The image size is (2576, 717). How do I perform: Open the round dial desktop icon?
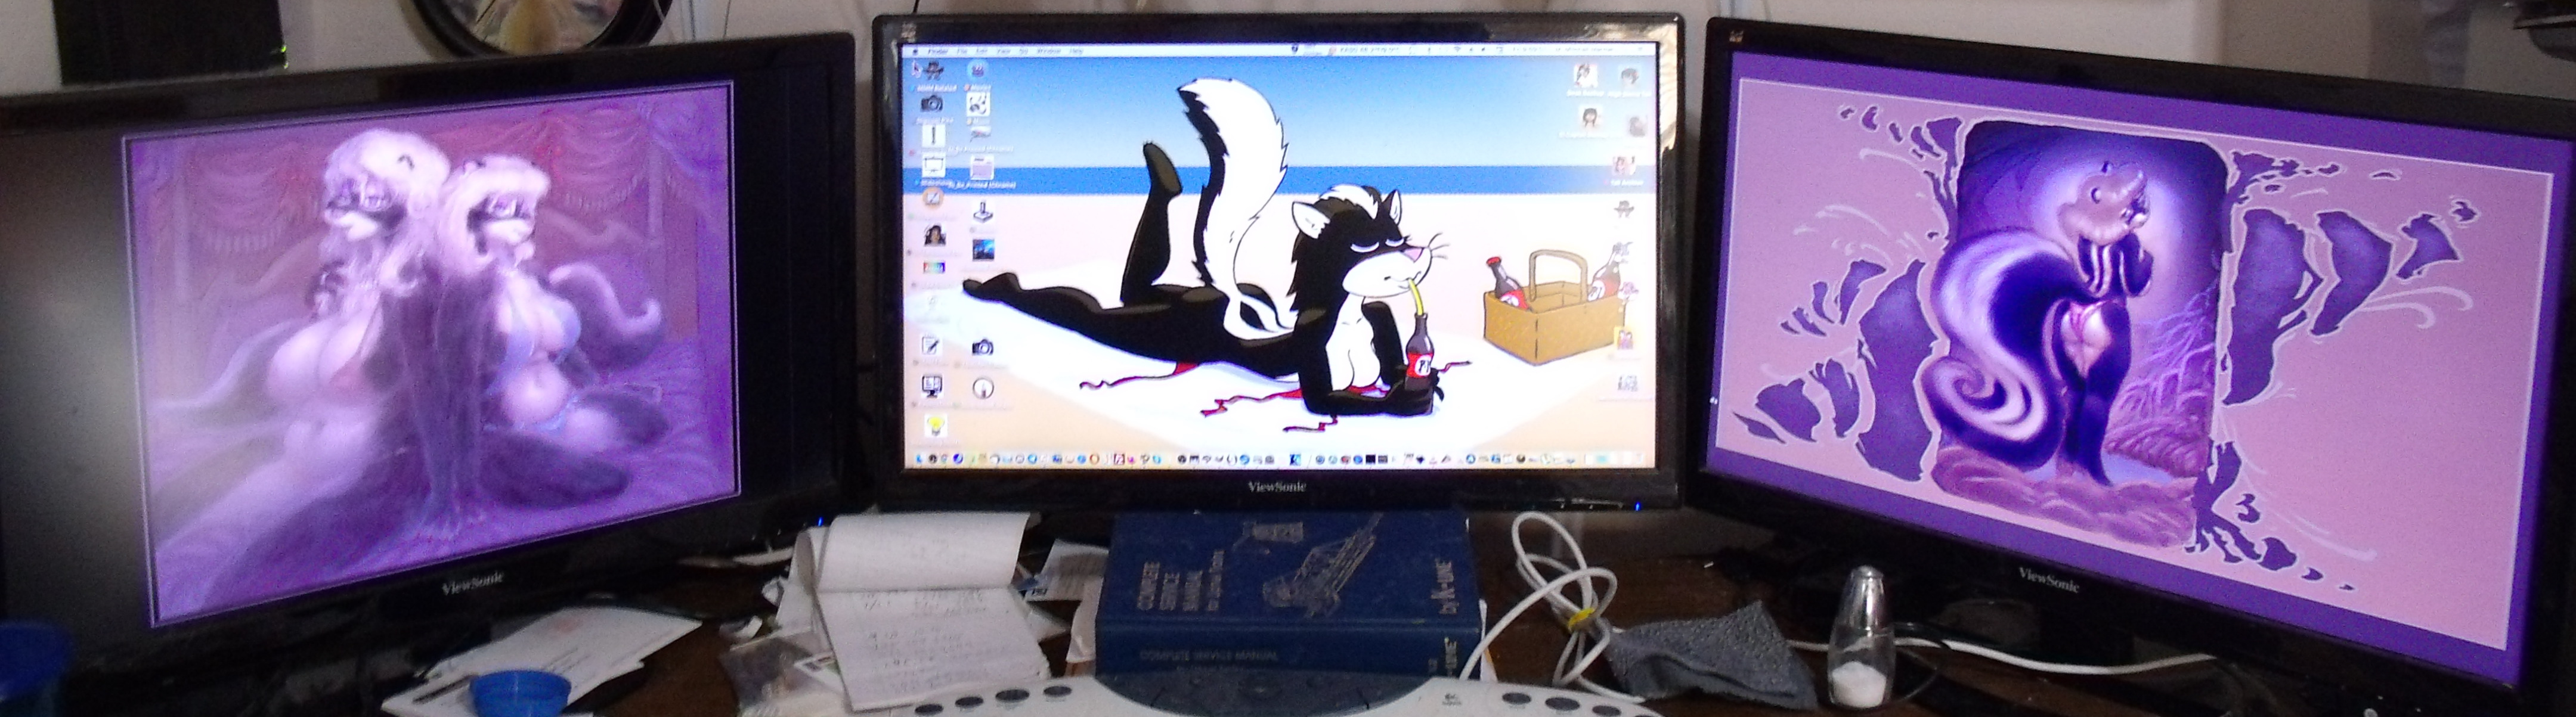click(x=983, y=388)
